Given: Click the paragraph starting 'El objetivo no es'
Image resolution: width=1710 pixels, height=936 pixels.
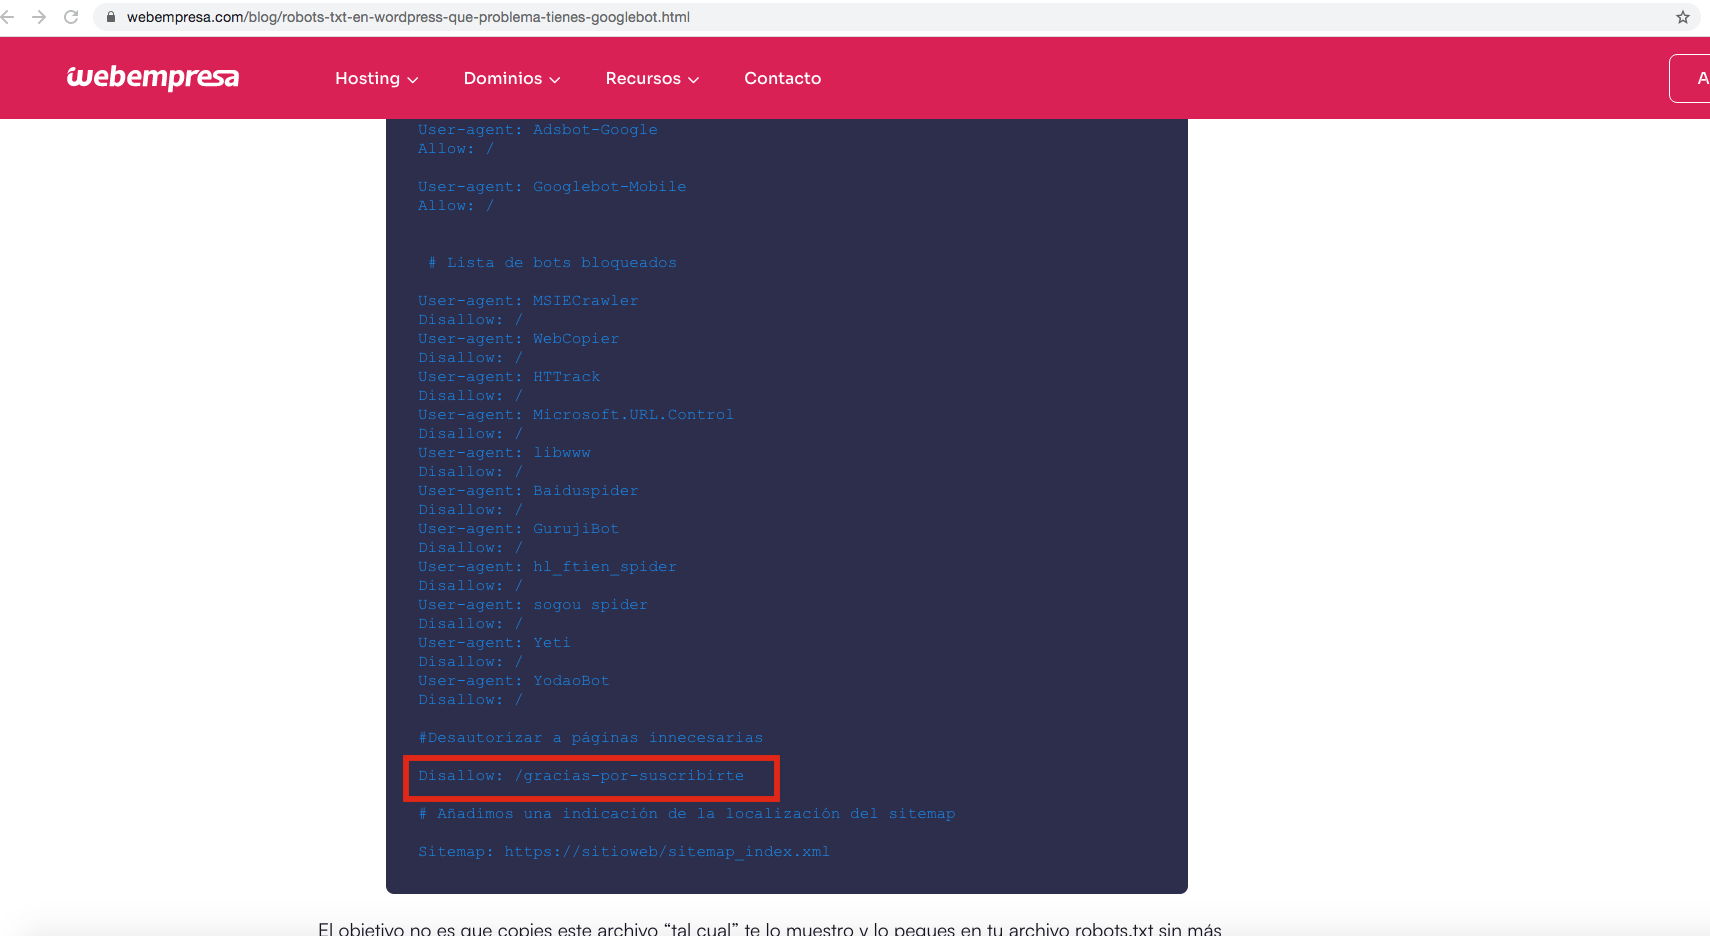Looking at the screenshot, I should tap(770, 928).
